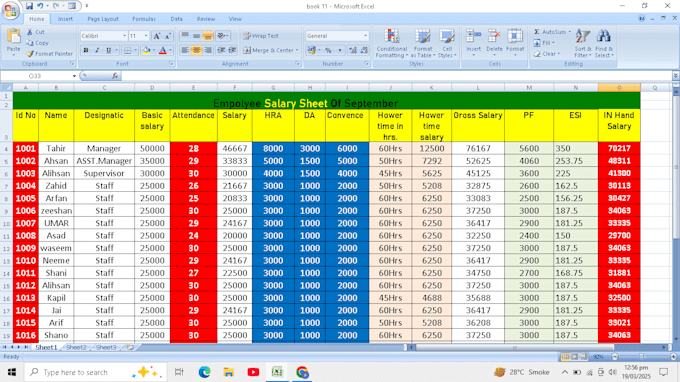Switch to the Data tab

point(177,19)
